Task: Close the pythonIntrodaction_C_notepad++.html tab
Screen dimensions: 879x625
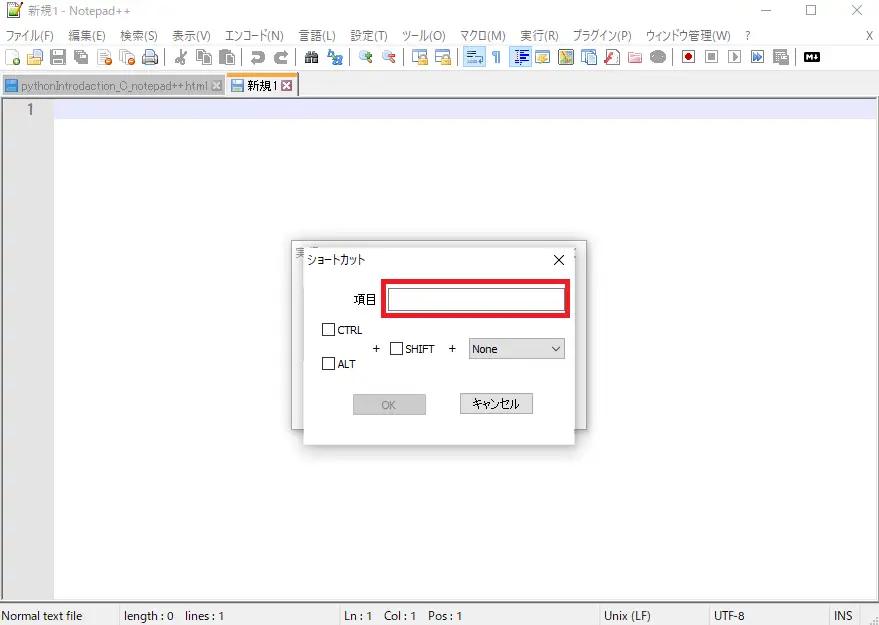Action: pos(216,86)
